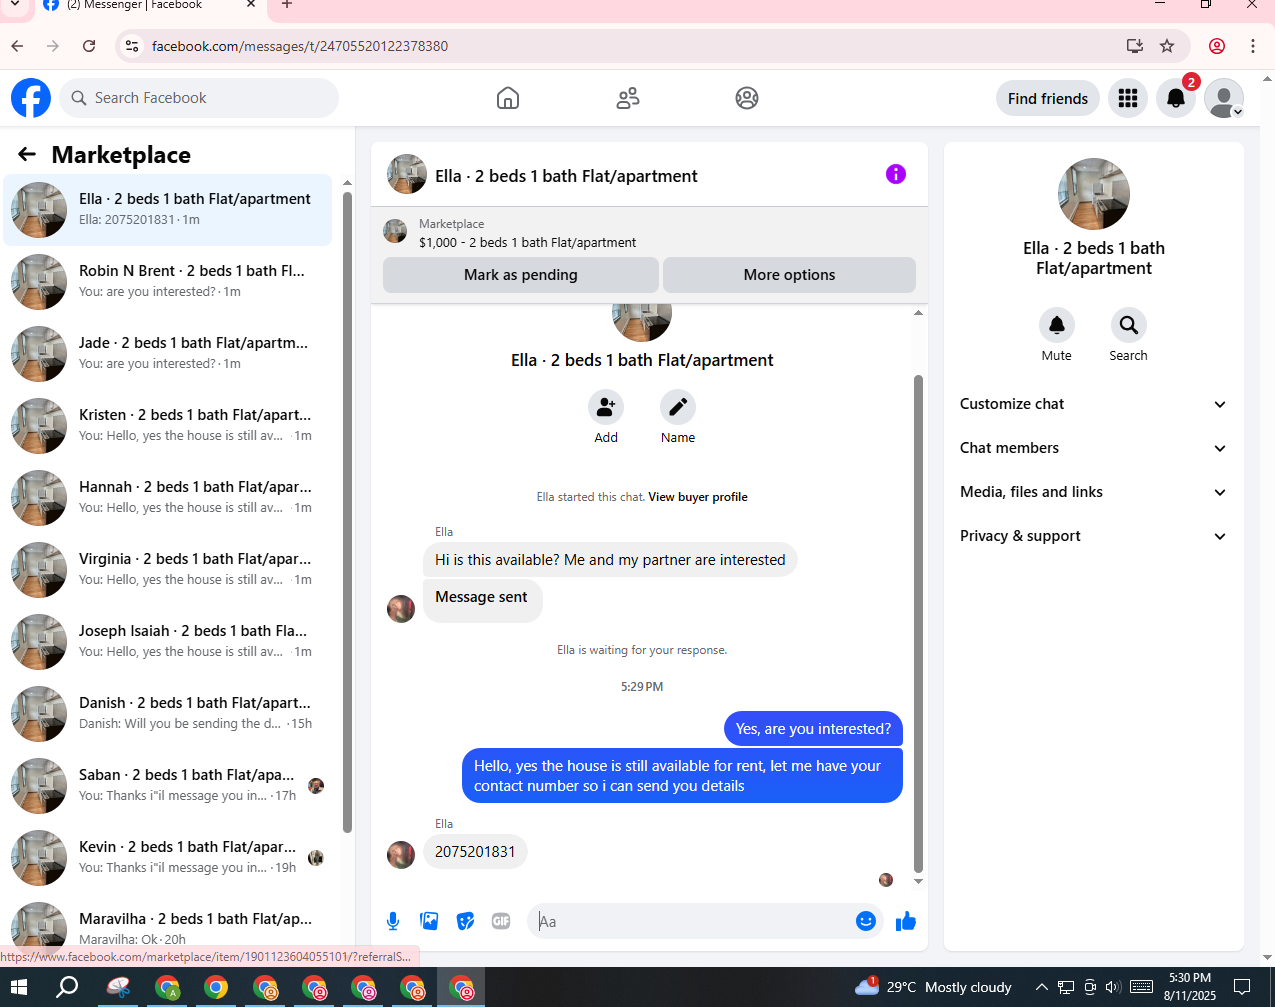The width and height of the screenshot is (1275, 1007).
Task: Bookmark this page star icon
Action: pos(1167,46)
